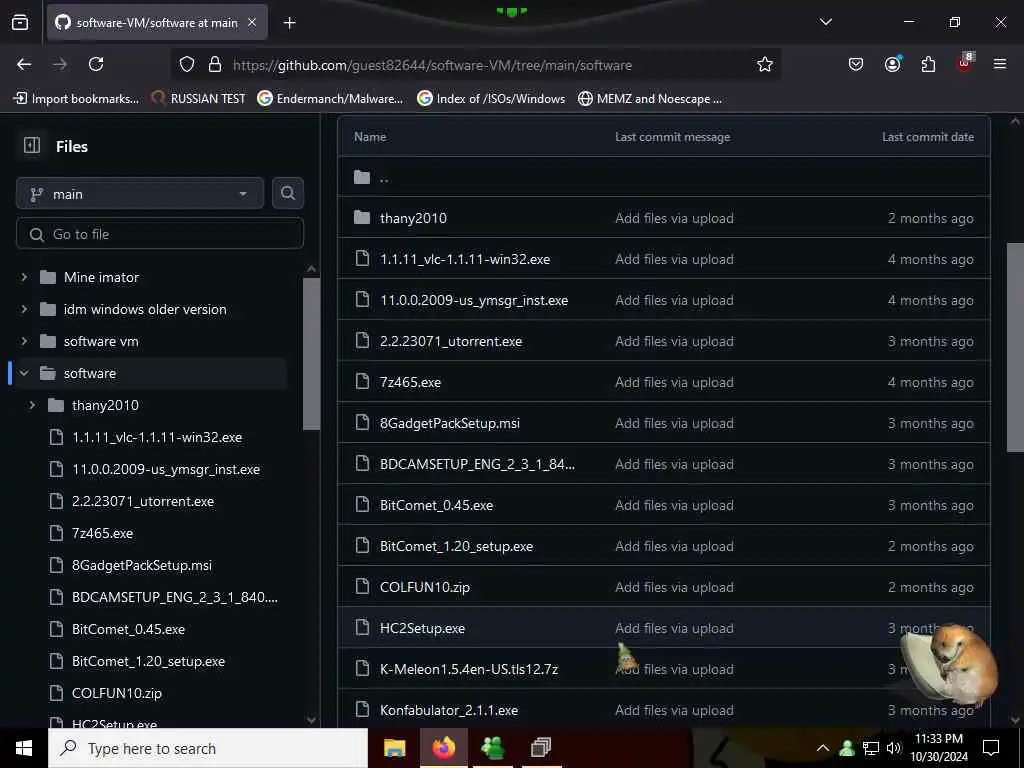Open the notification center icon
Screen dimensions: 1024x768
(x=991, y=748)
